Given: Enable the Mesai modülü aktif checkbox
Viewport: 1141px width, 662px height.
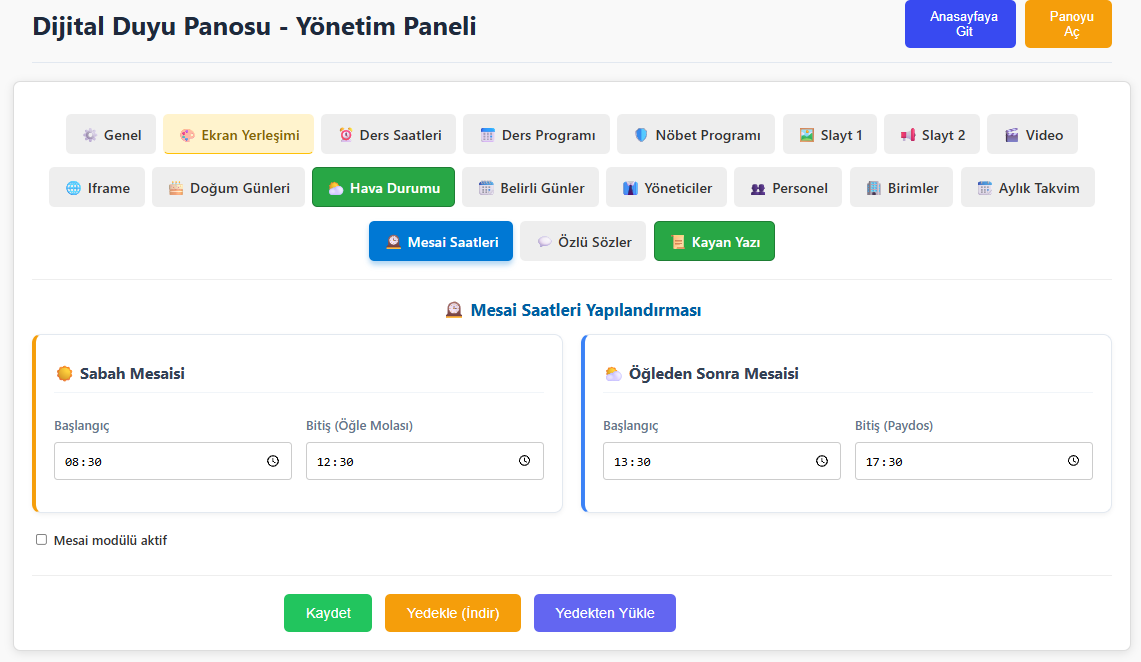Looking at the screenshot, I should pyautogui.click(x=42, y=540).
